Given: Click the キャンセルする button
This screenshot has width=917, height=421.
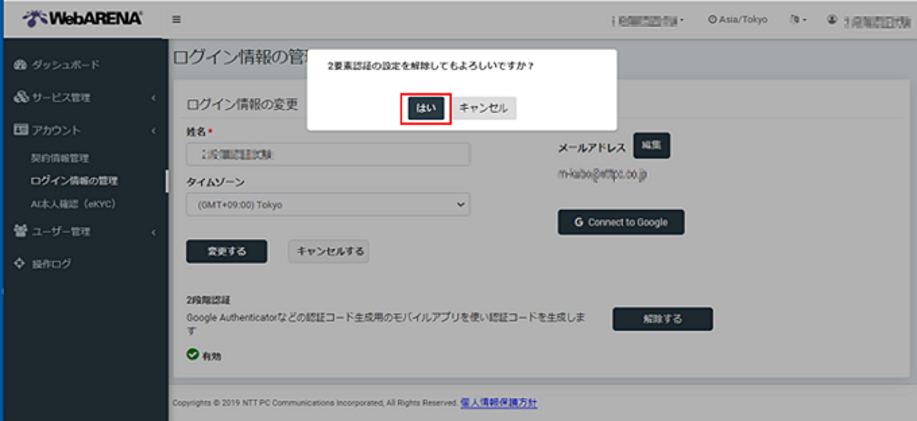Looking at the screenshot, I should 329,251.
